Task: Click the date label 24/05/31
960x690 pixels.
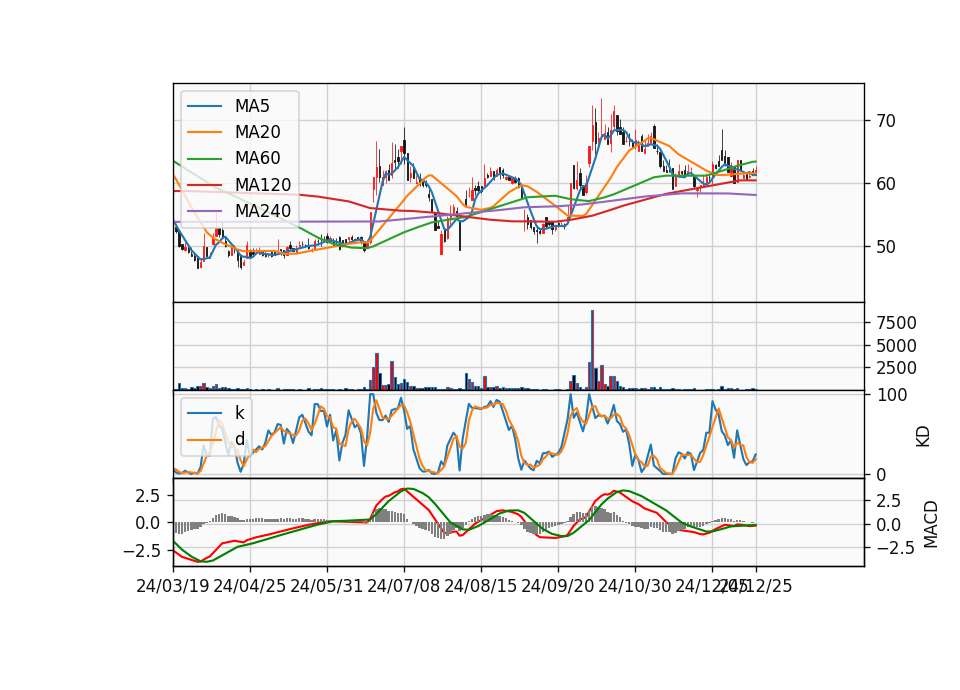Action: click(x=326, y=587)
